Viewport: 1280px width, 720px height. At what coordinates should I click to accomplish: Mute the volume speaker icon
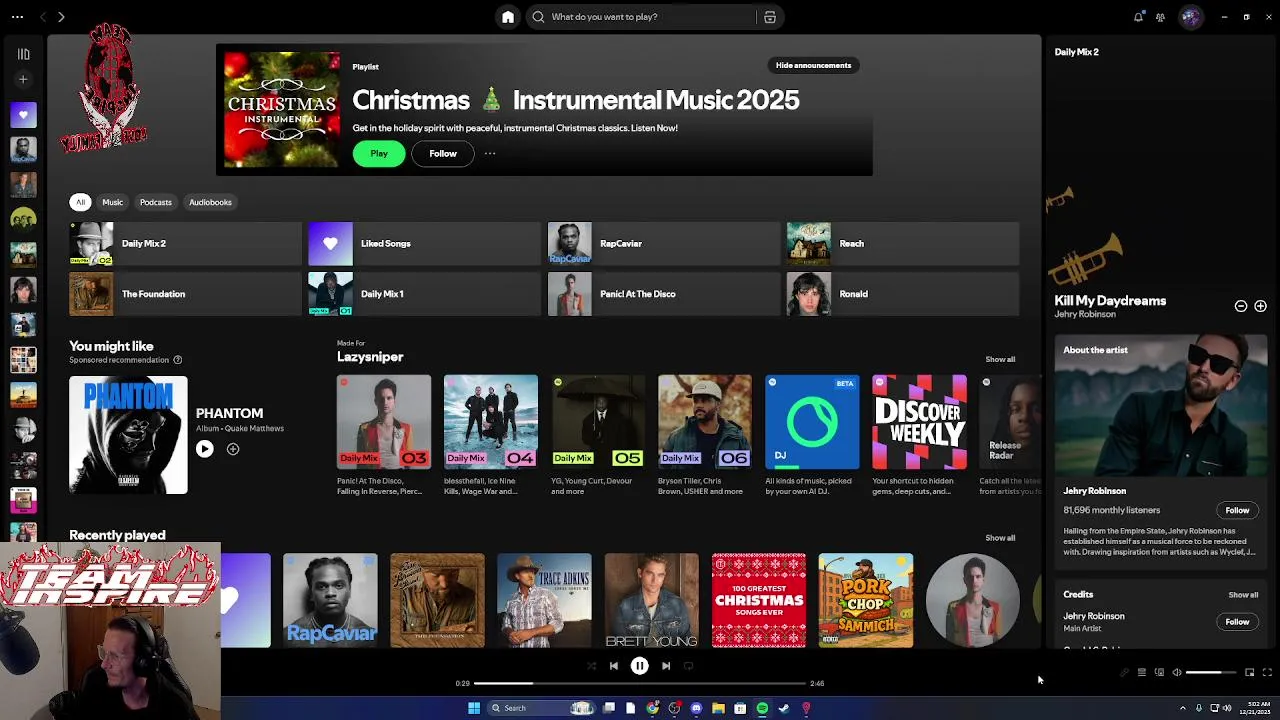point(1177,673)
